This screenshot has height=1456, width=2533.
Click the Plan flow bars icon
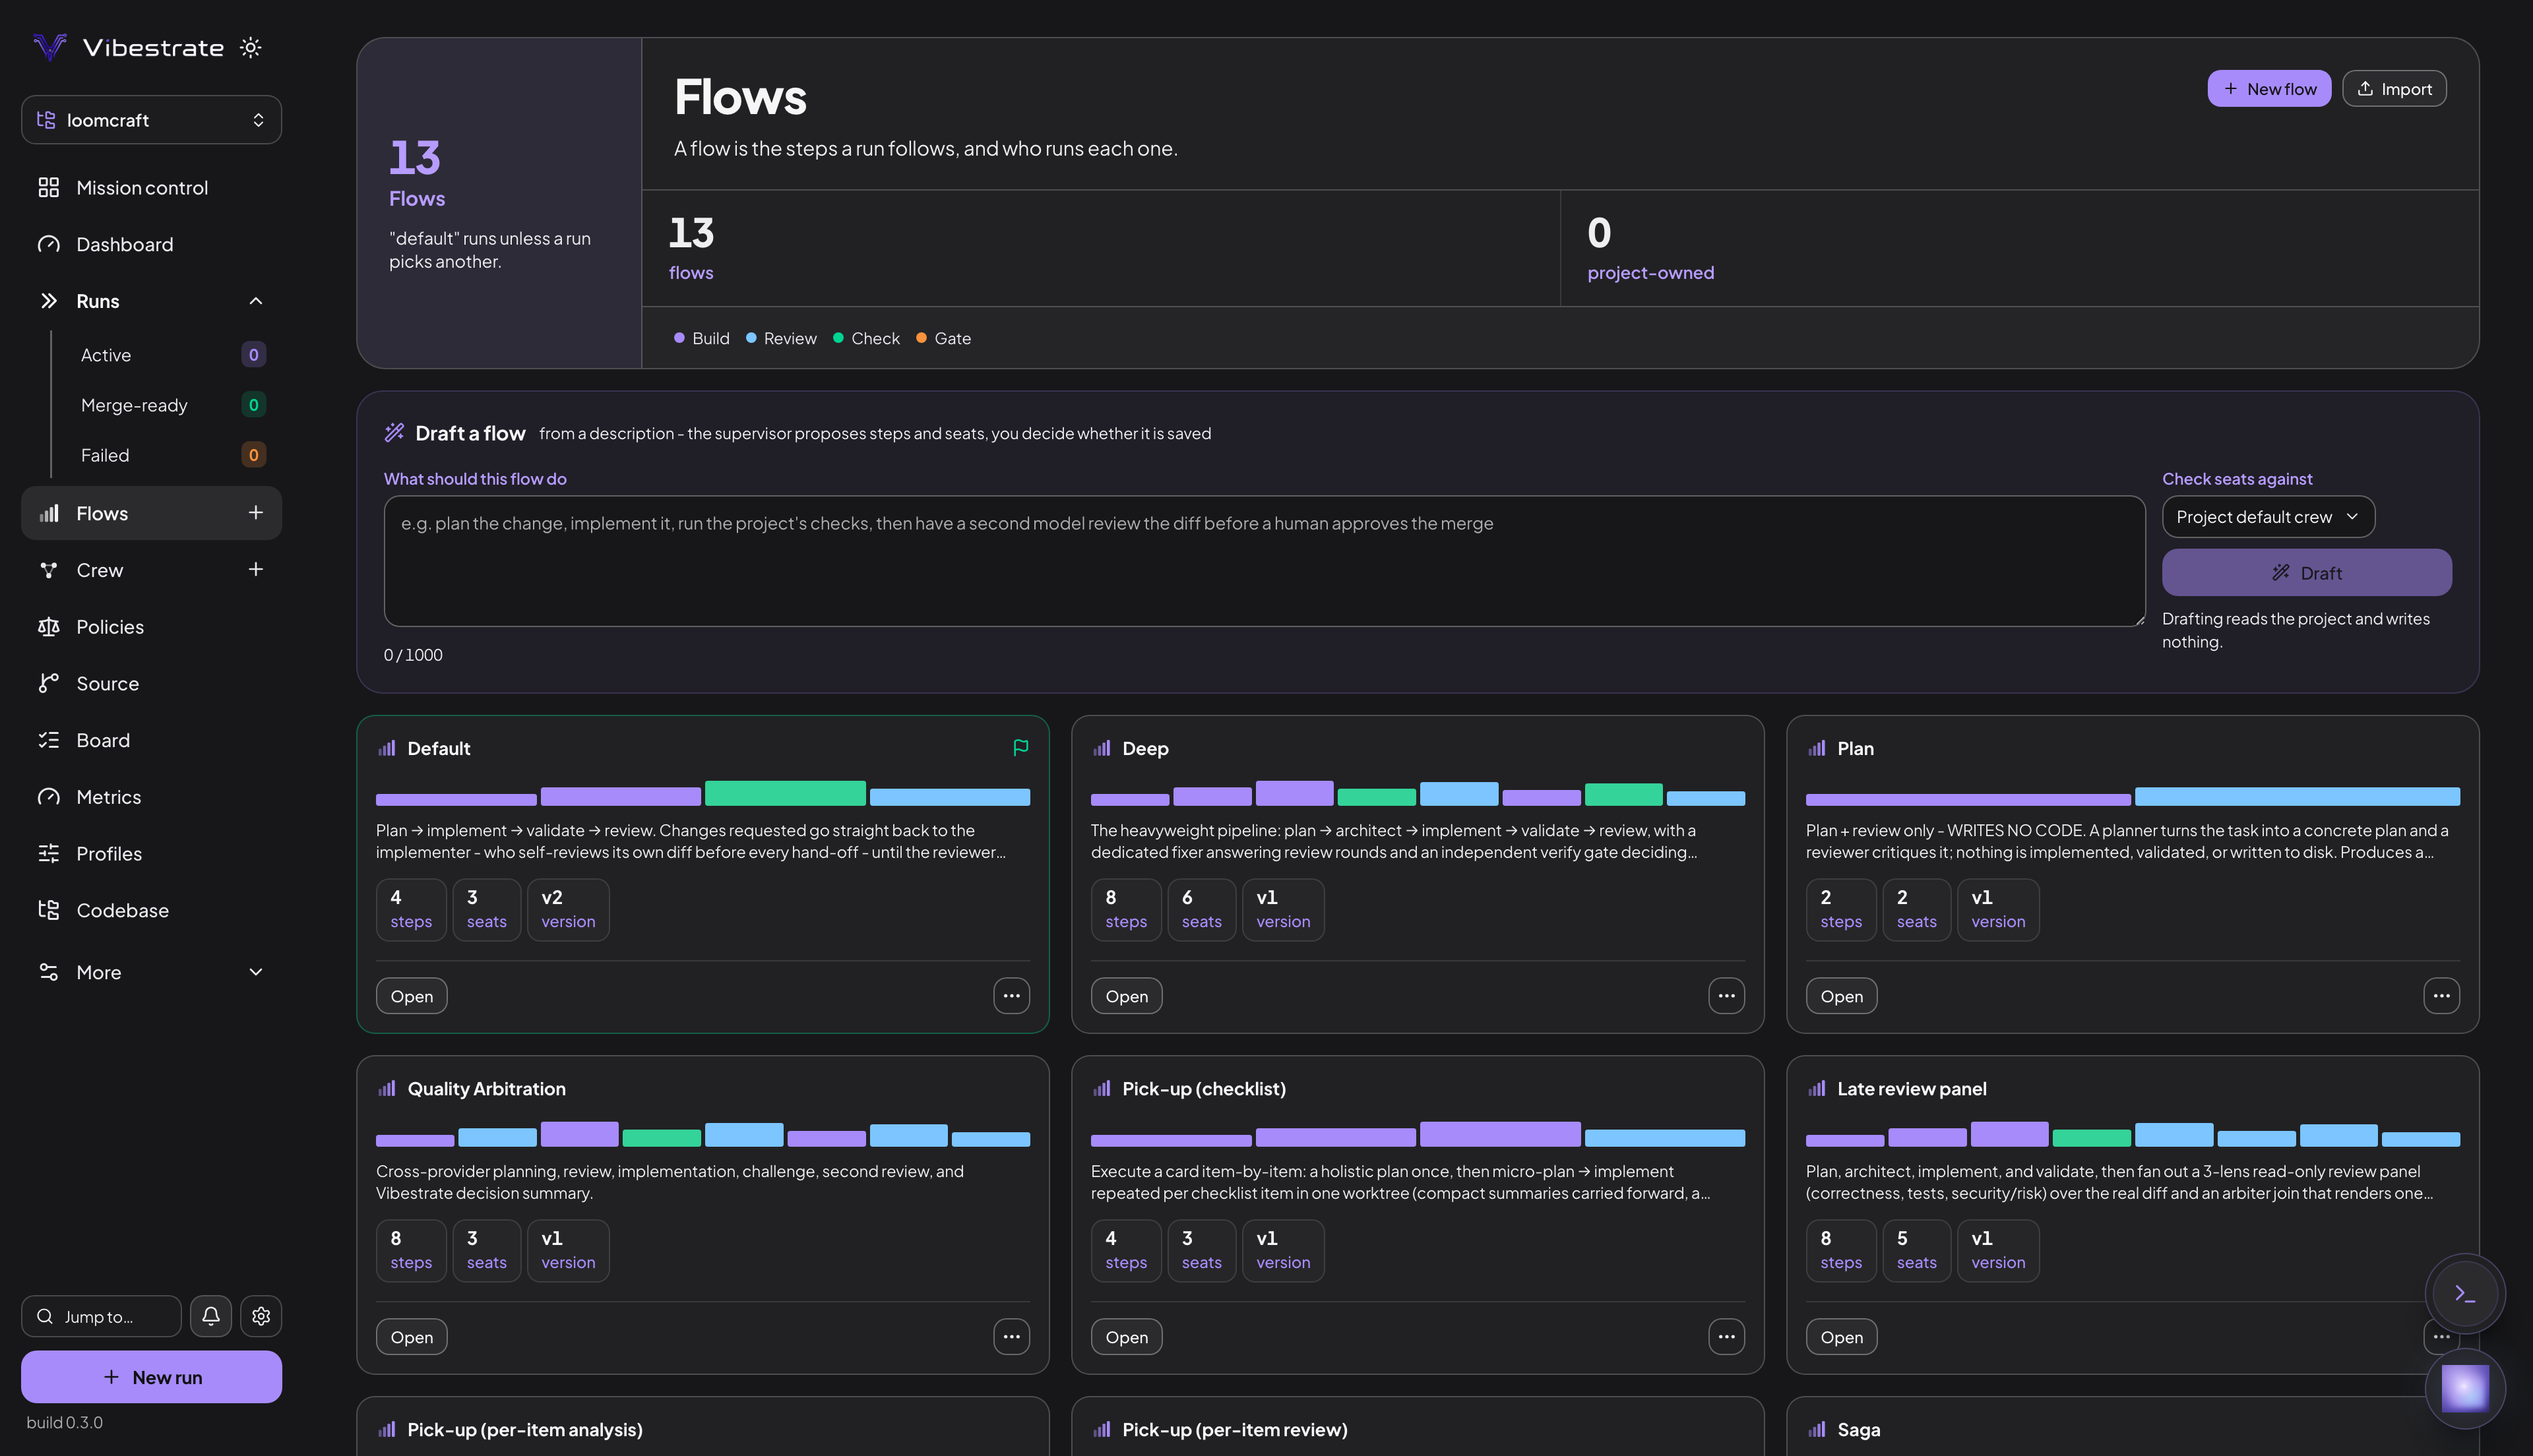[x=1817, y=748]
